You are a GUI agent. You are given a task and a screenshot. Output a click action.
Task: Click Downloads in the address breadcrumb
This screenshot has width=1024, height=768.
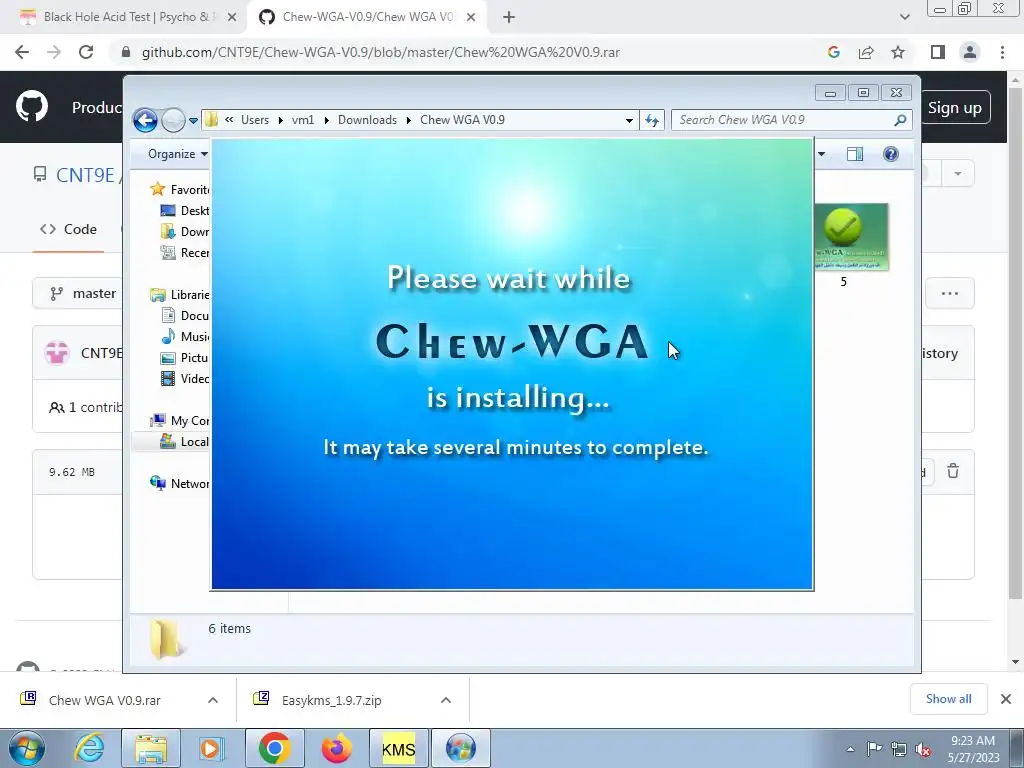coord(367,120)
